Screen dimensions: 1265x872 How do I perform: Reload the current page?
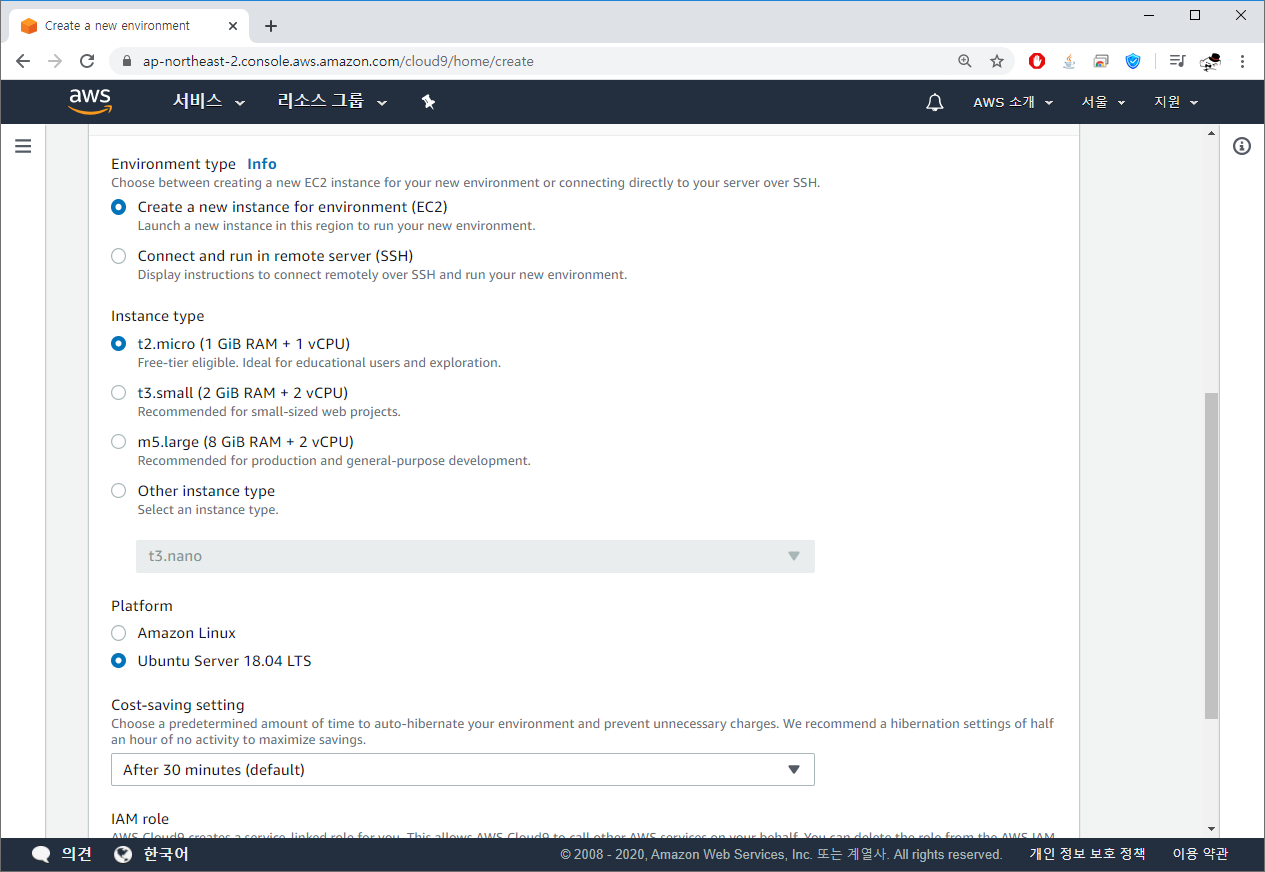click(x=87, y=61)
